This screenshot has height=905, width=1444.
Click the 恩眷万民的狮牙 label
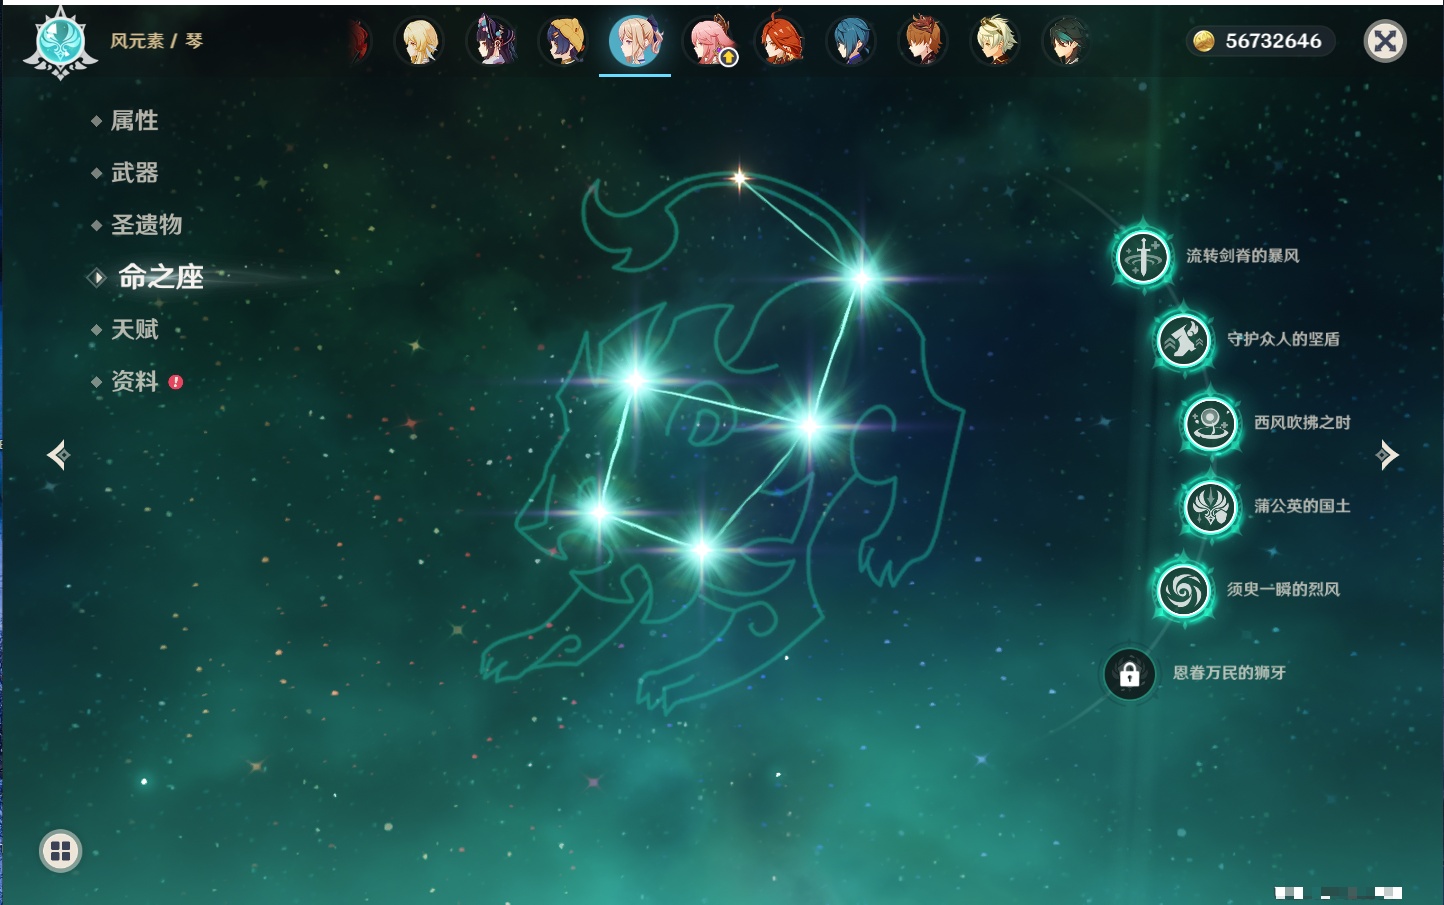[1229, 673]
